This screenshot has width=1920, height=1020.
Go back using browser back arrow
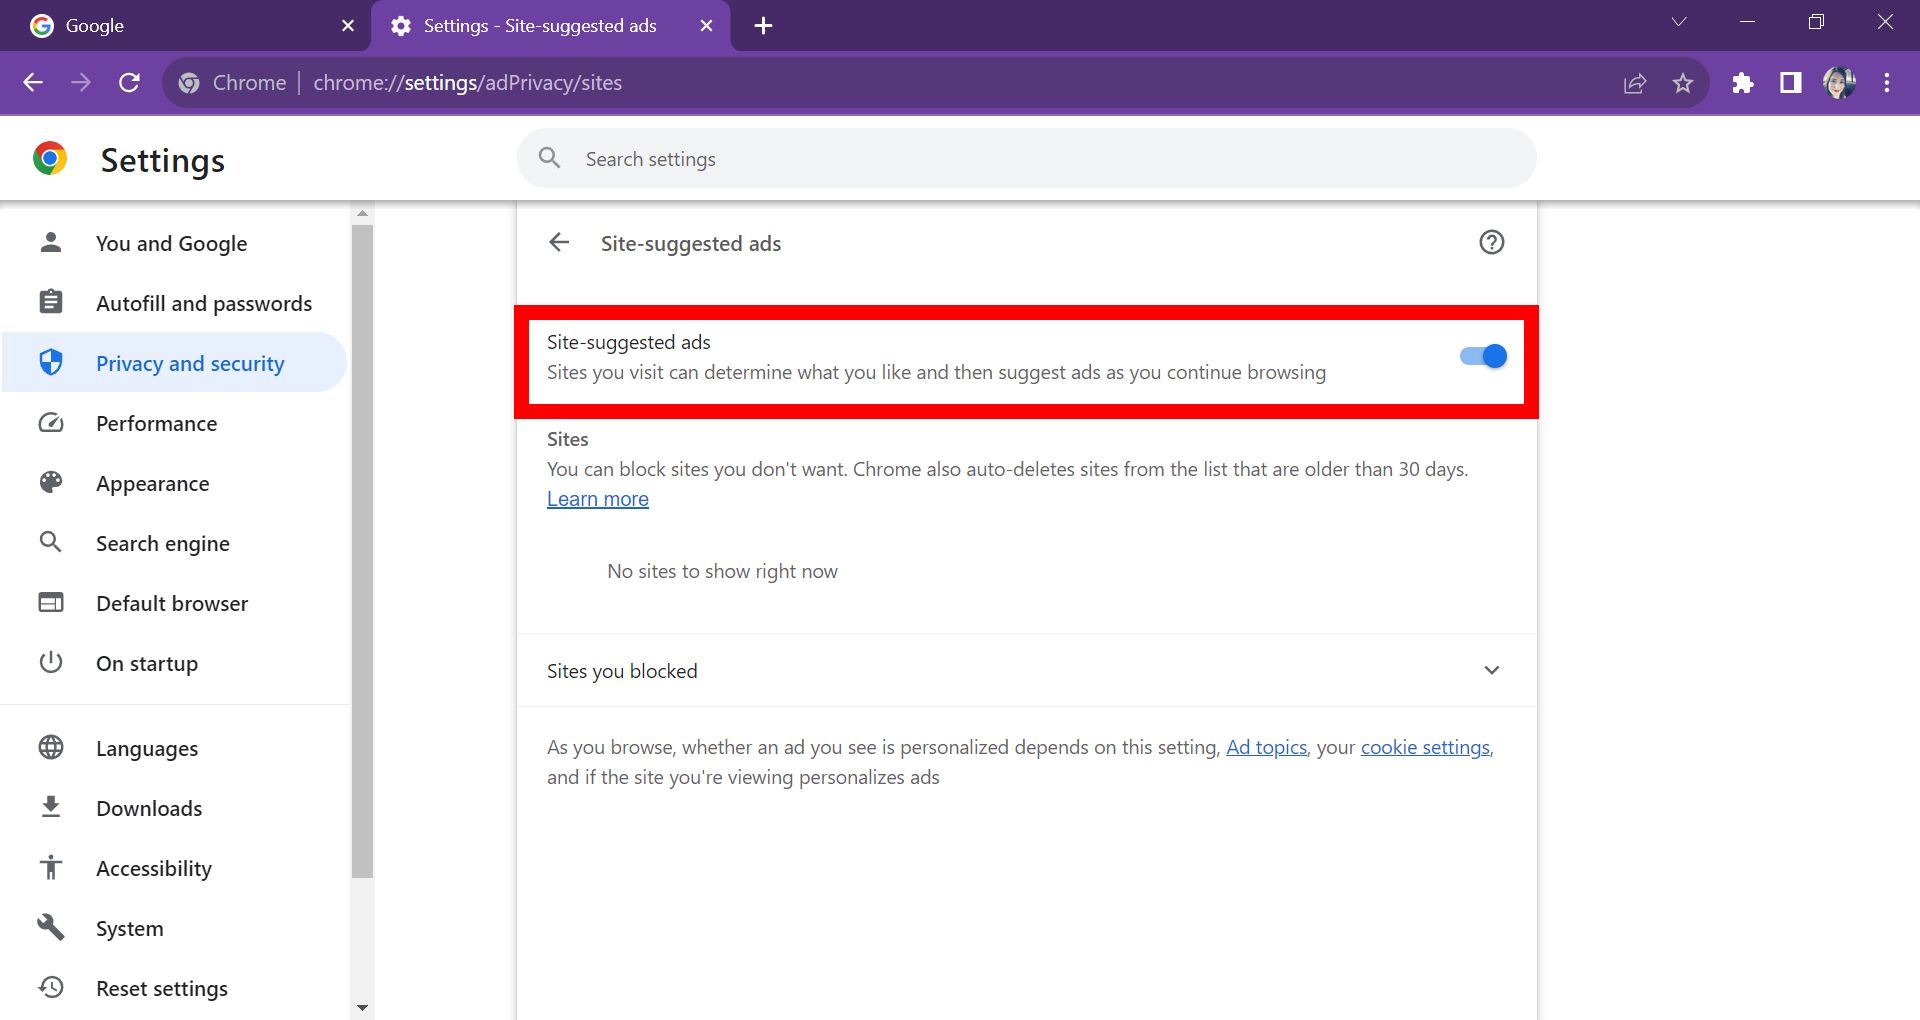tap(33, 83)
